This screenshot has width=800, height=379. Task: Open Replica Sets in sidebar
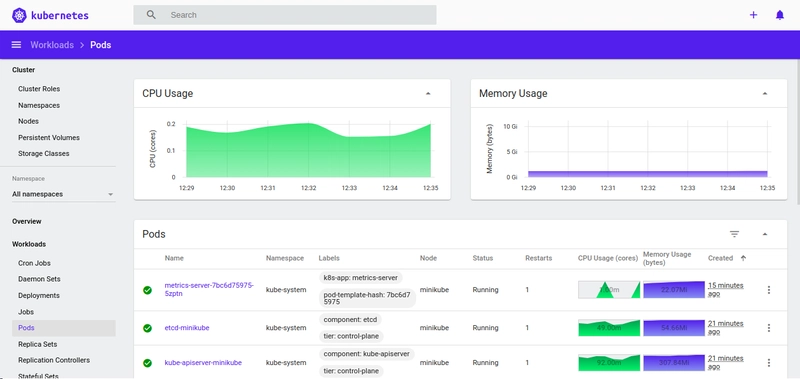click(x=37, y=344)
